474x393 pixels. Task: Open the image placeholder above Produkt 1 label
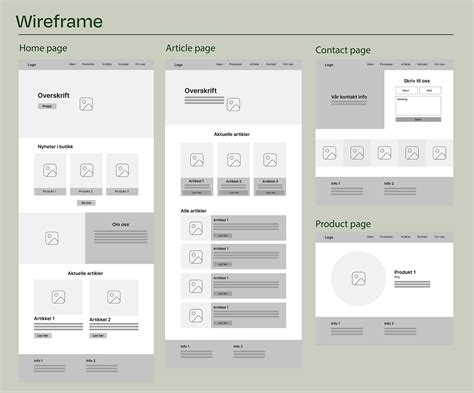pyautogui.click(x=50, y=170)
